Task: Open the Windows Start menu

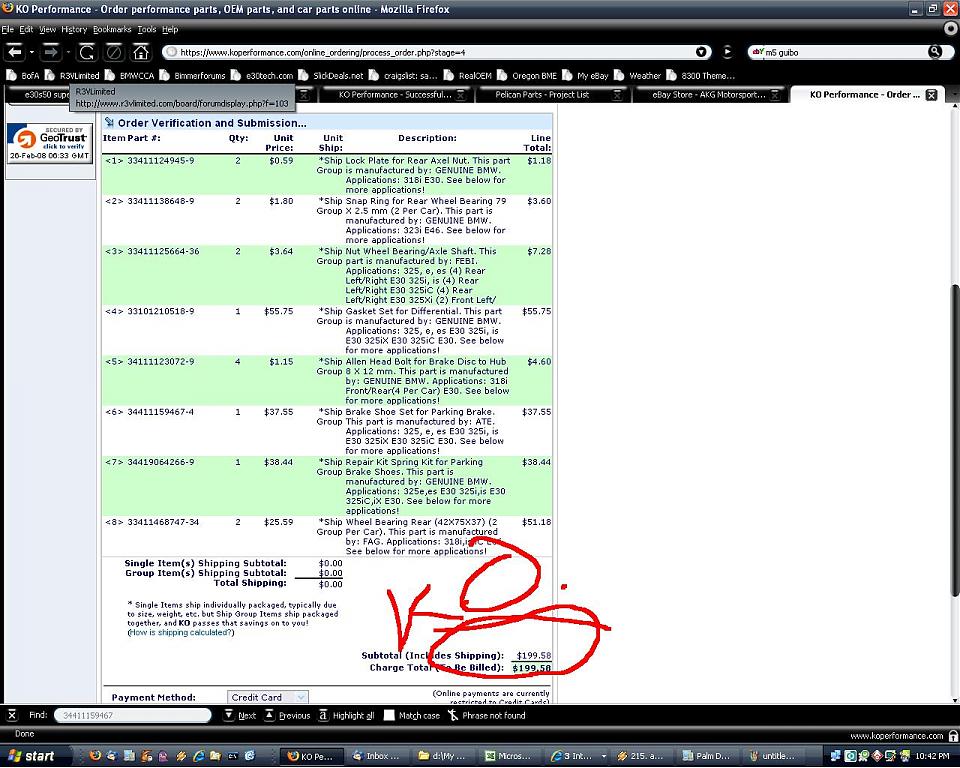Action: pos(31,756)
